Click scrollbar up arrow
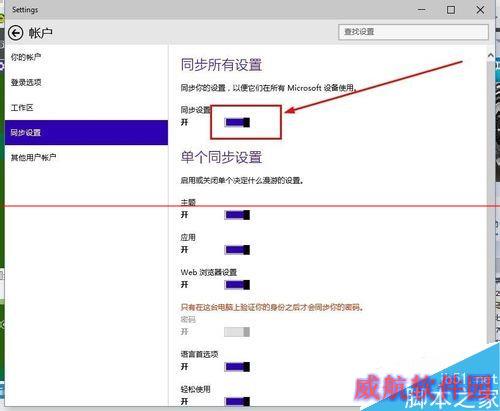The image size is (500, 411). (491, 55)
